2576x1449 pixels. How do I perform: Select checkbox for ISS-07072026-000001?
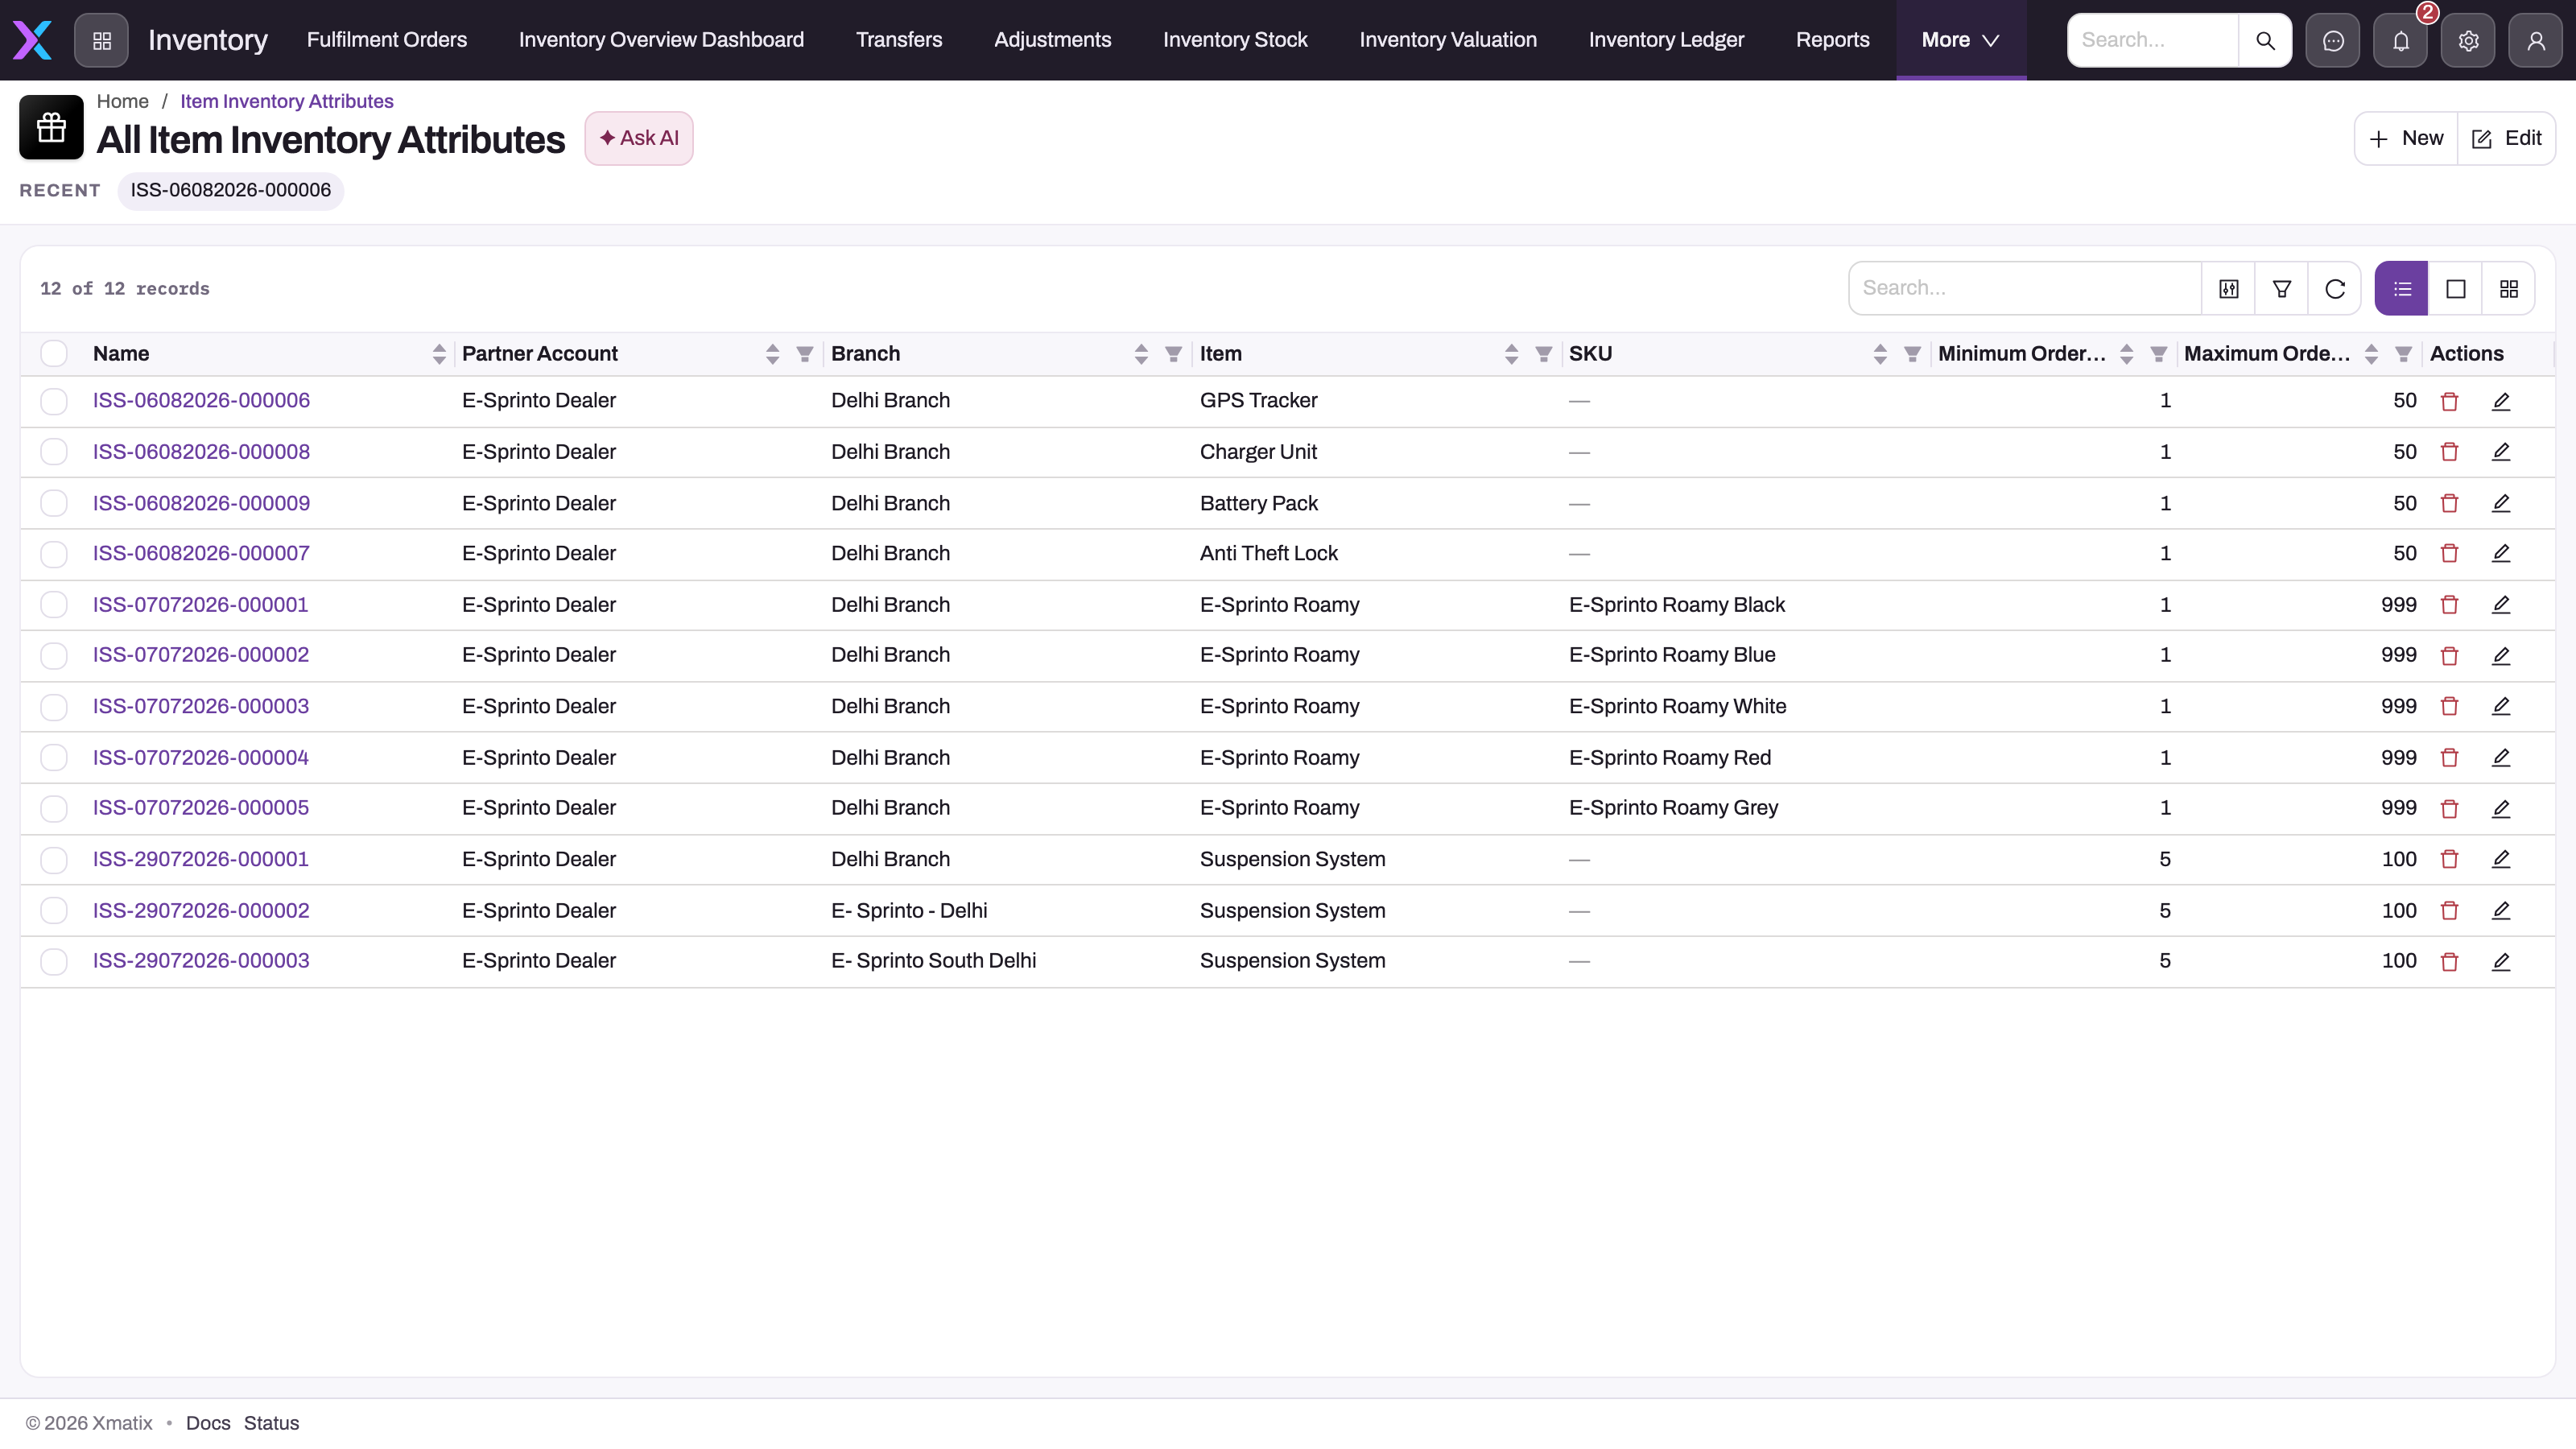(x=54, y=605)
